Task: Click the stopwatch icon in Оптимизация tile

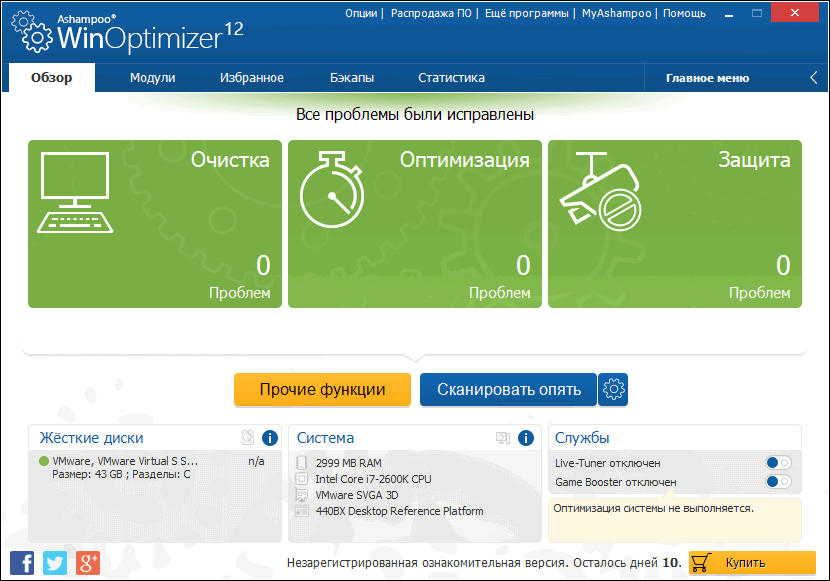Action: point(332,189)
